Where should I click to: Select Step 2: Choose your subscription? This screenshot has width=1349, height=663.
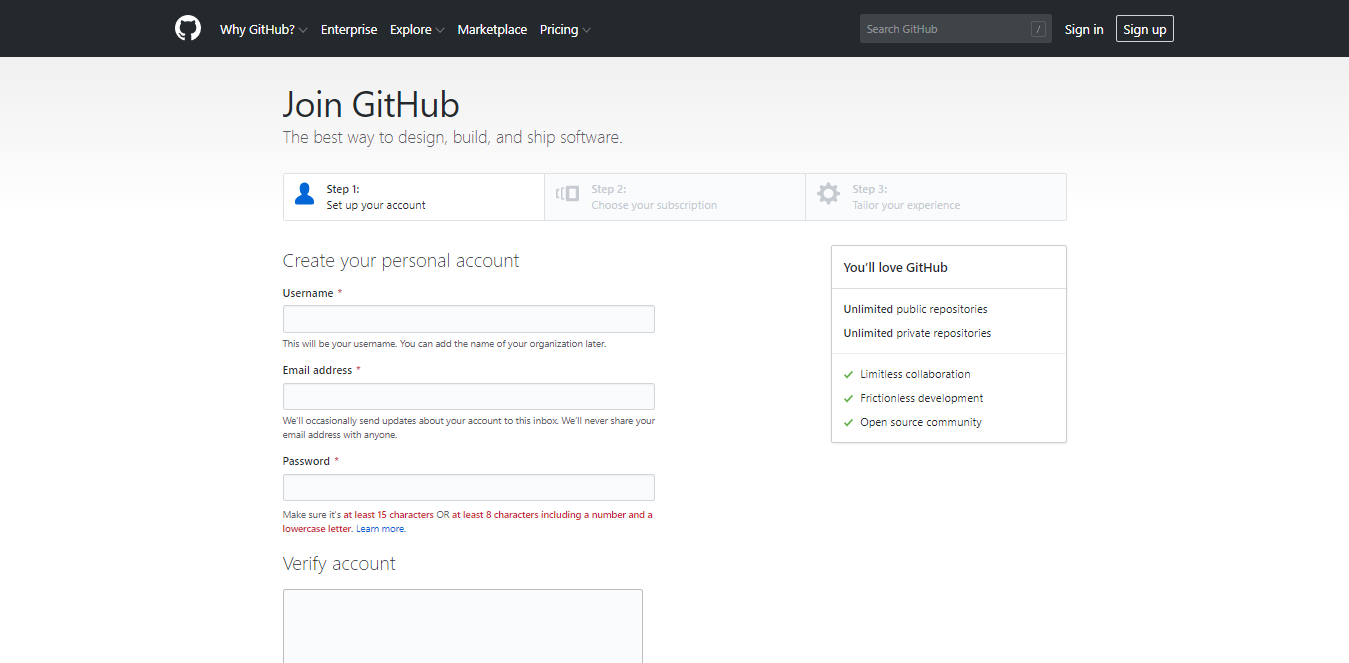click(675, 197)
